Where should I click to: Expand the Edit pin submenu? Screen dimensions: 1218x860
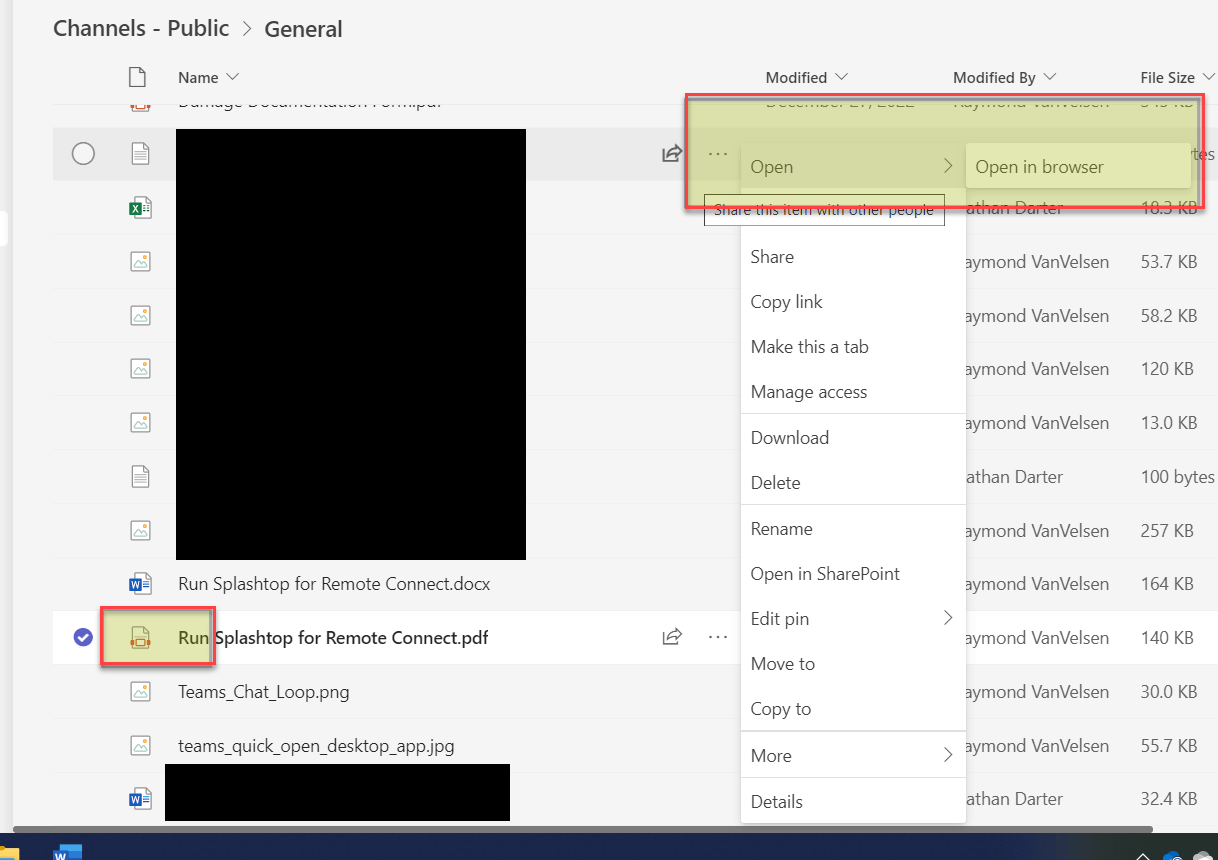tap(948, 619)
